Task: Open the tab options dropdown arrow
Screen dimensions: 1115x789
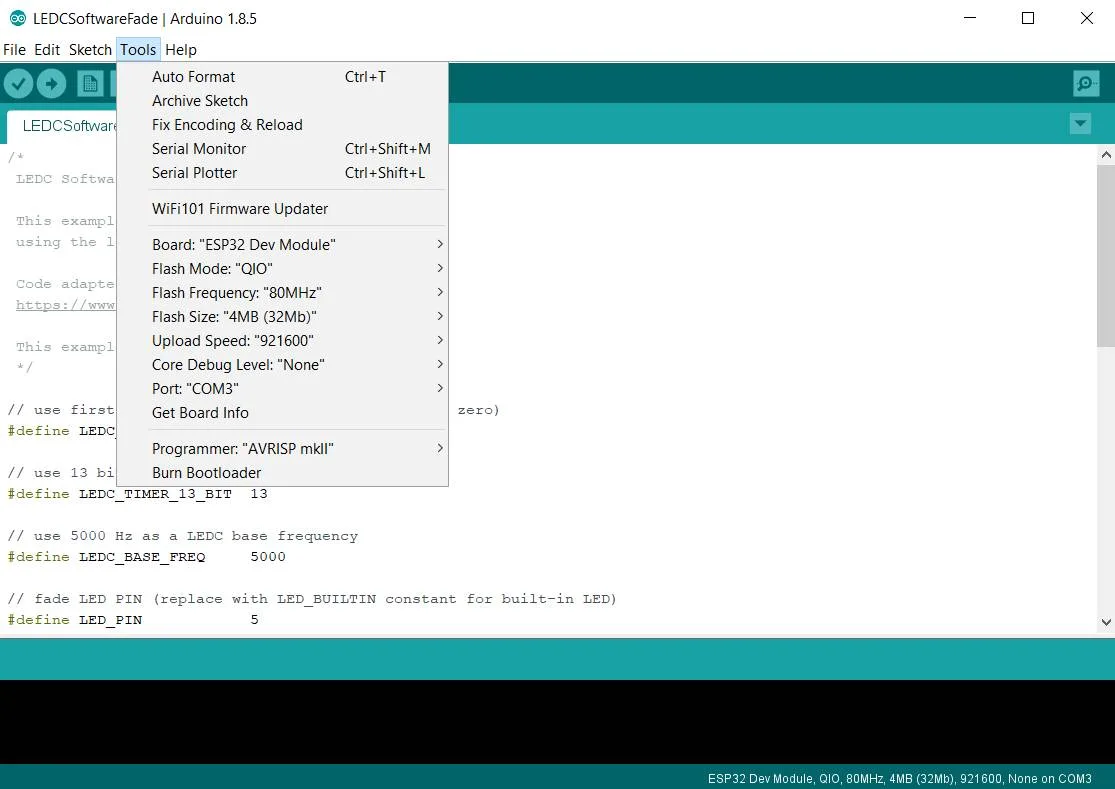Action: coord(1080,124)
